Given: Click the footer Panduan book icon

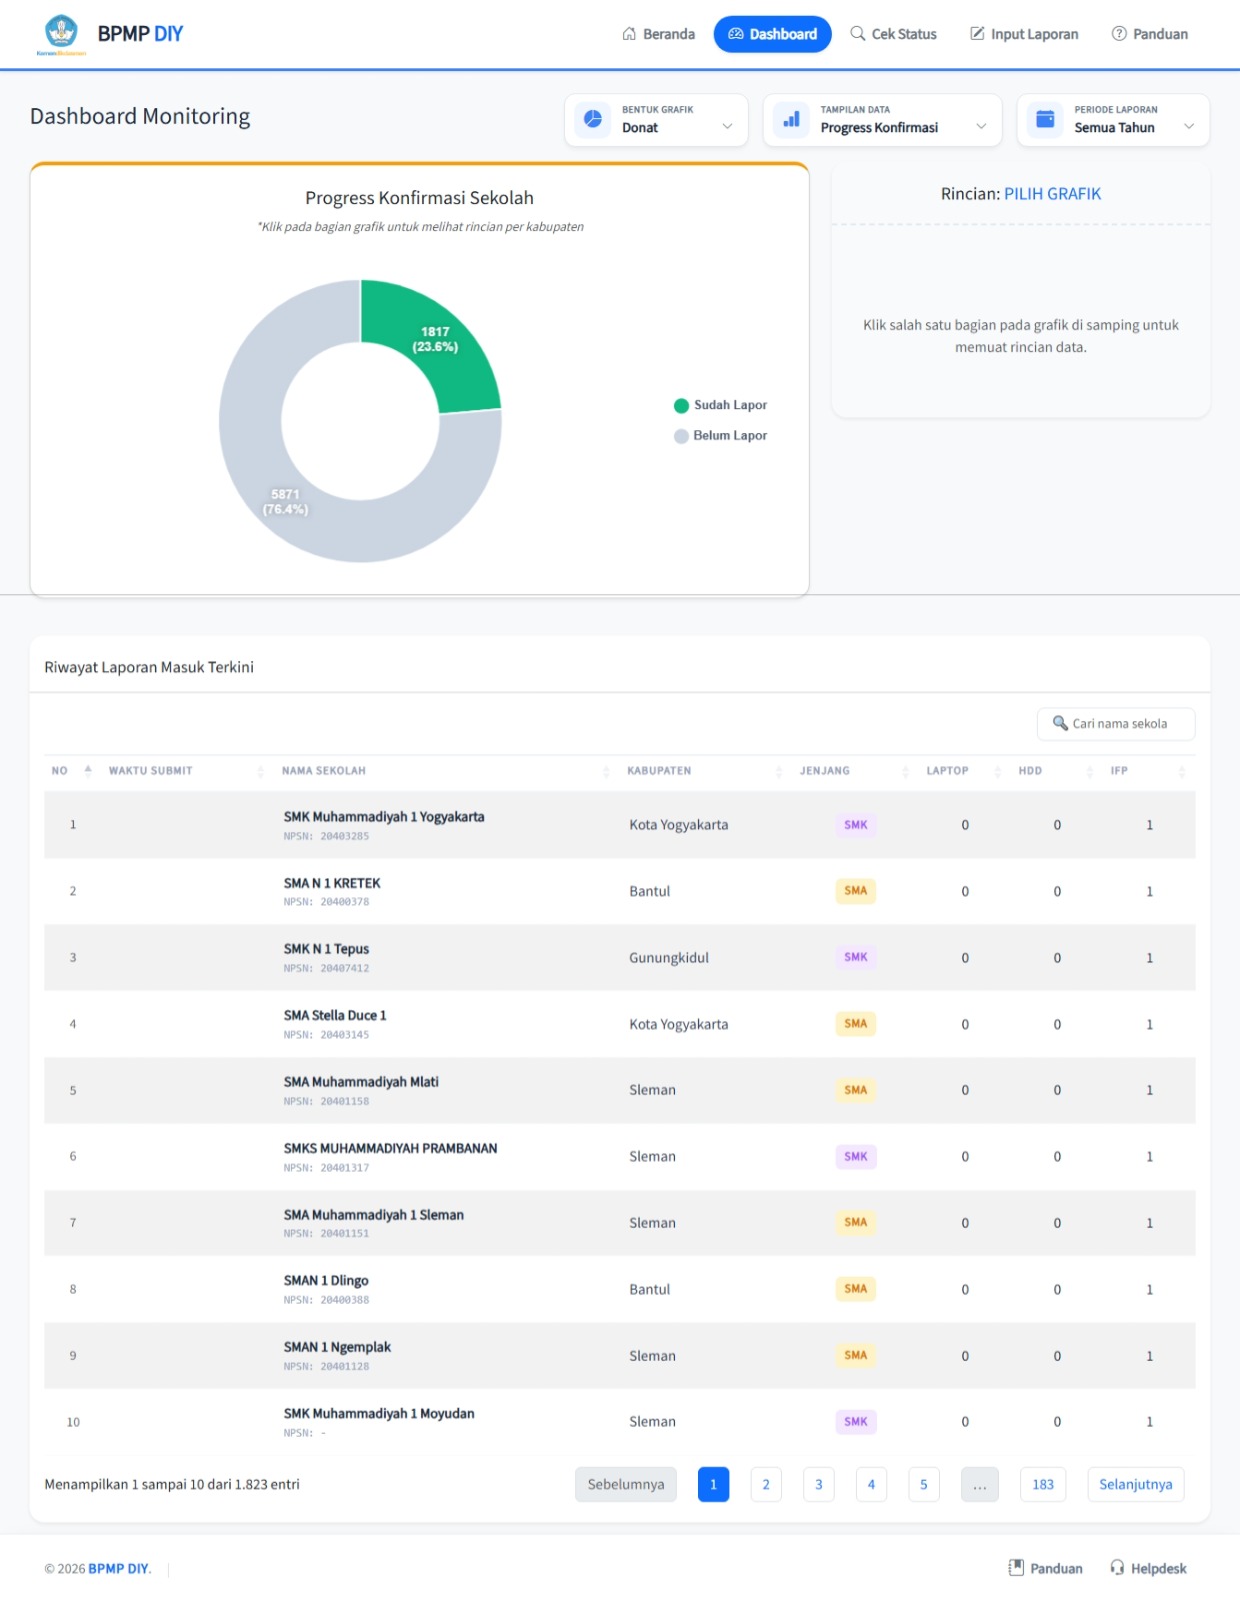Looking at the screenshot, I should pos(1016,1567).
